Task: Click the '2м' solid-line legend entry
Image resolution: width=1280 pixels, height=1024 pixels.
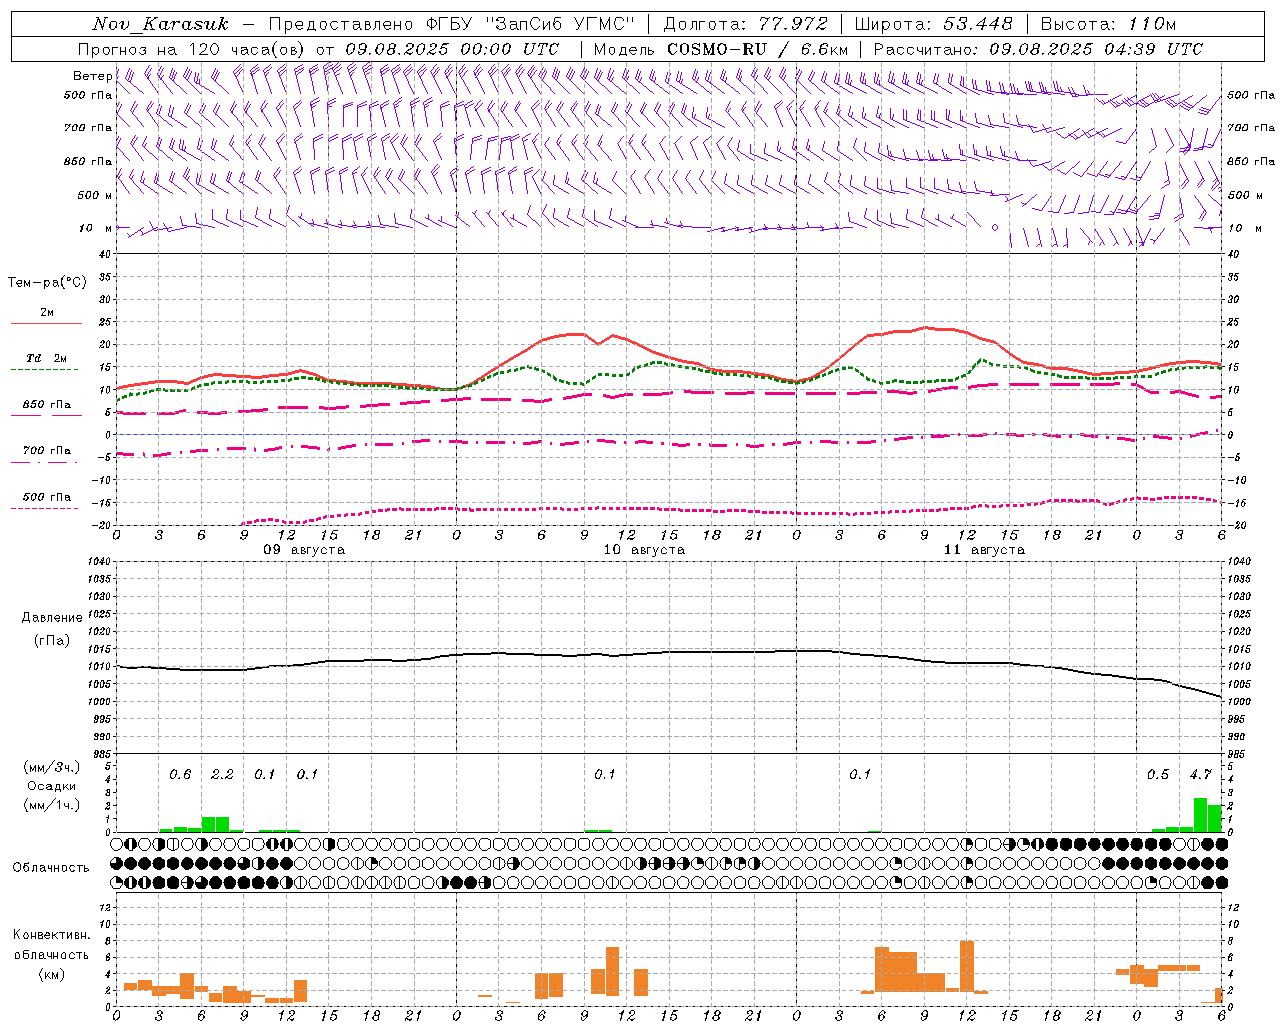Action: [x=47, y=313]
